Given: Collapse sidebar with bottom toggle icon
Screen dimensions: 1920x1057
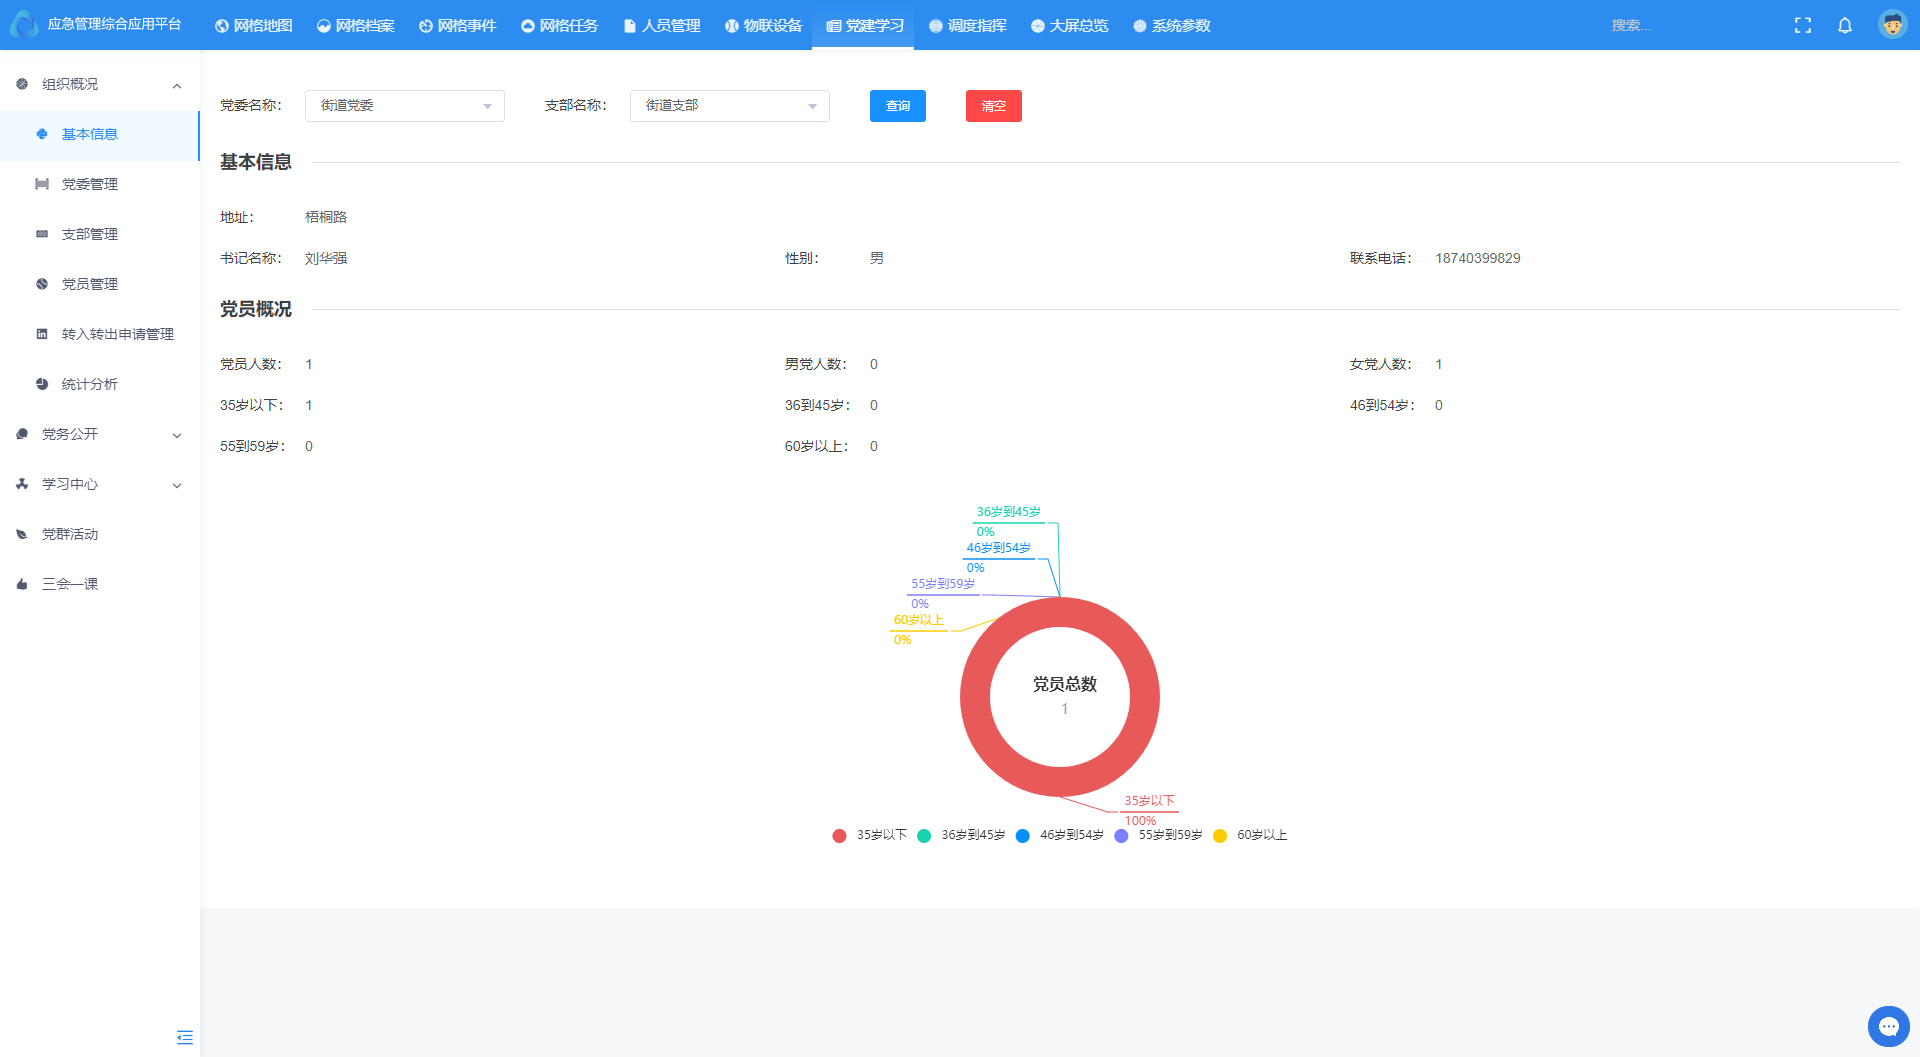Looking at the screenshot, I should click(x=185, y=1037).
